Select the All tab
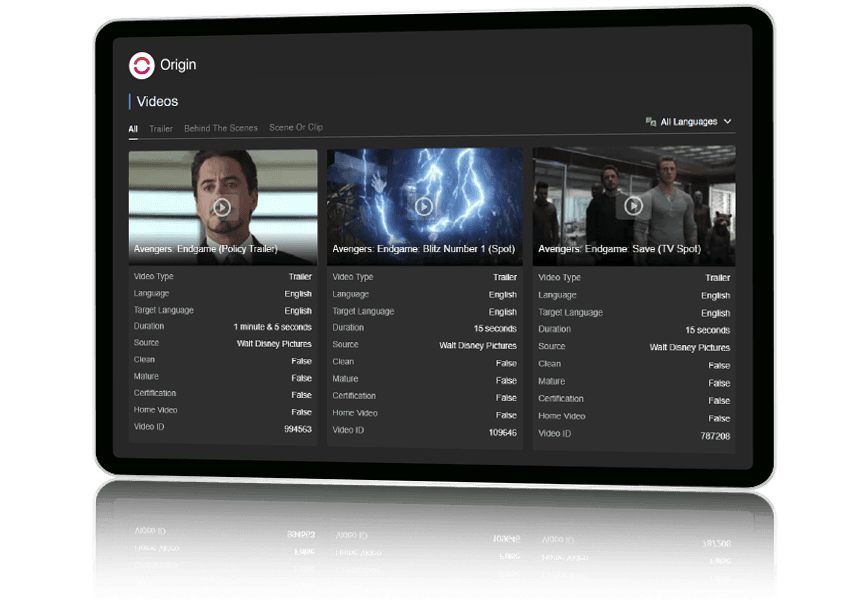The width and height of the screenshot is (867, 601). 133,129
